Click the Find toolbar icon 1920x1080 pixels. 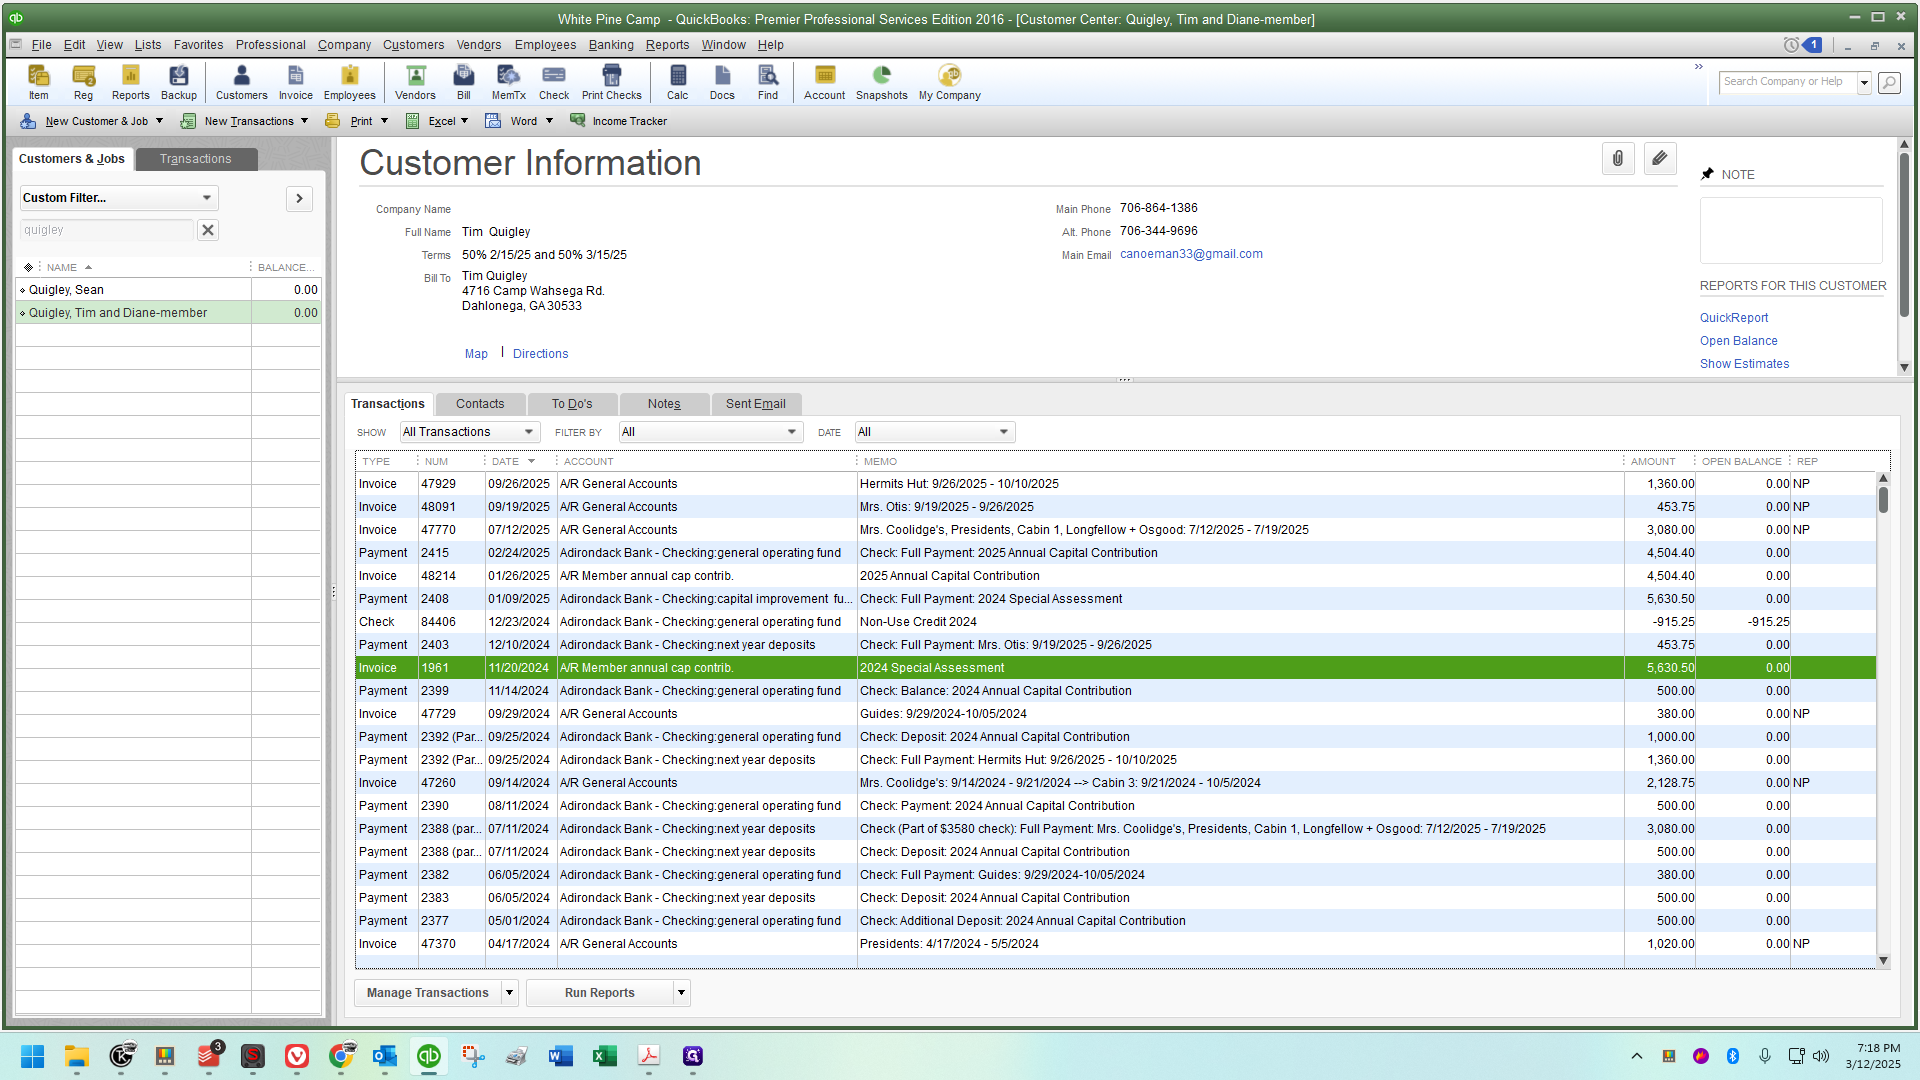(x=767, y=82)
